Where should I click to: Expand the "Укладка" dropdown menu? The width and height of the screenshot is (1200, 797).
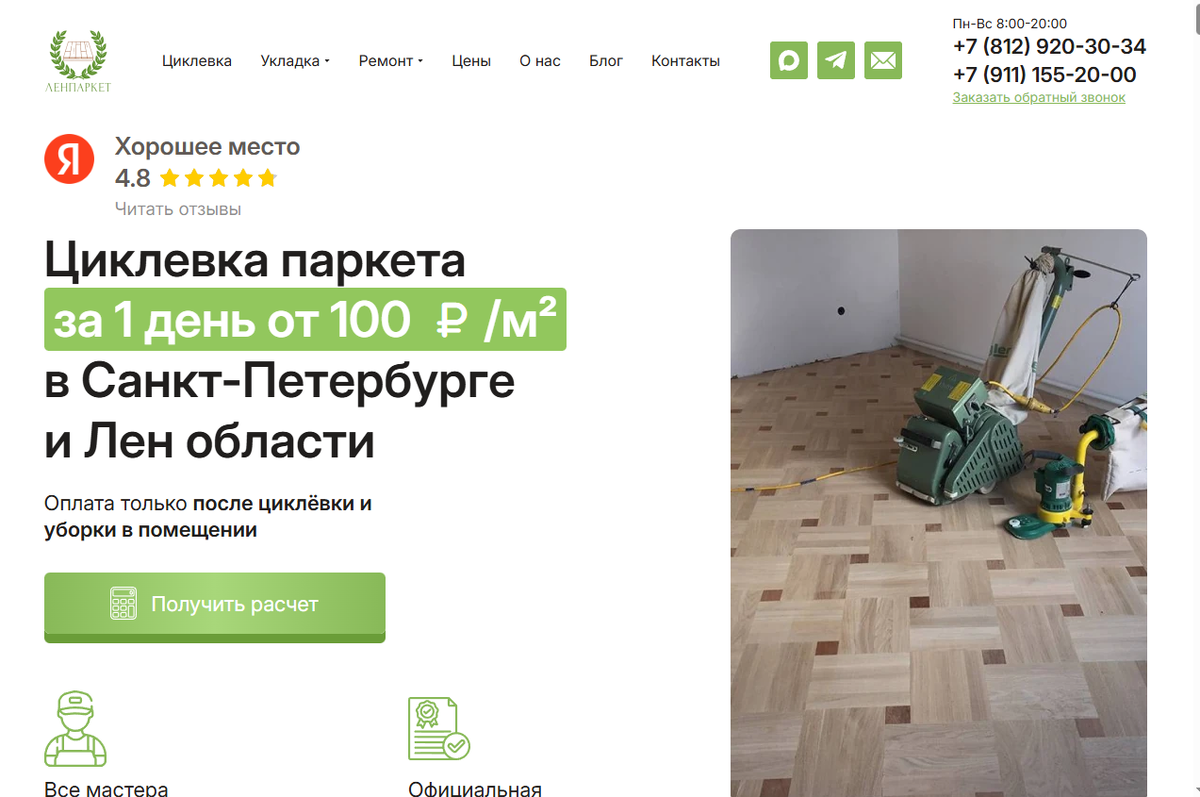(295, 61)
